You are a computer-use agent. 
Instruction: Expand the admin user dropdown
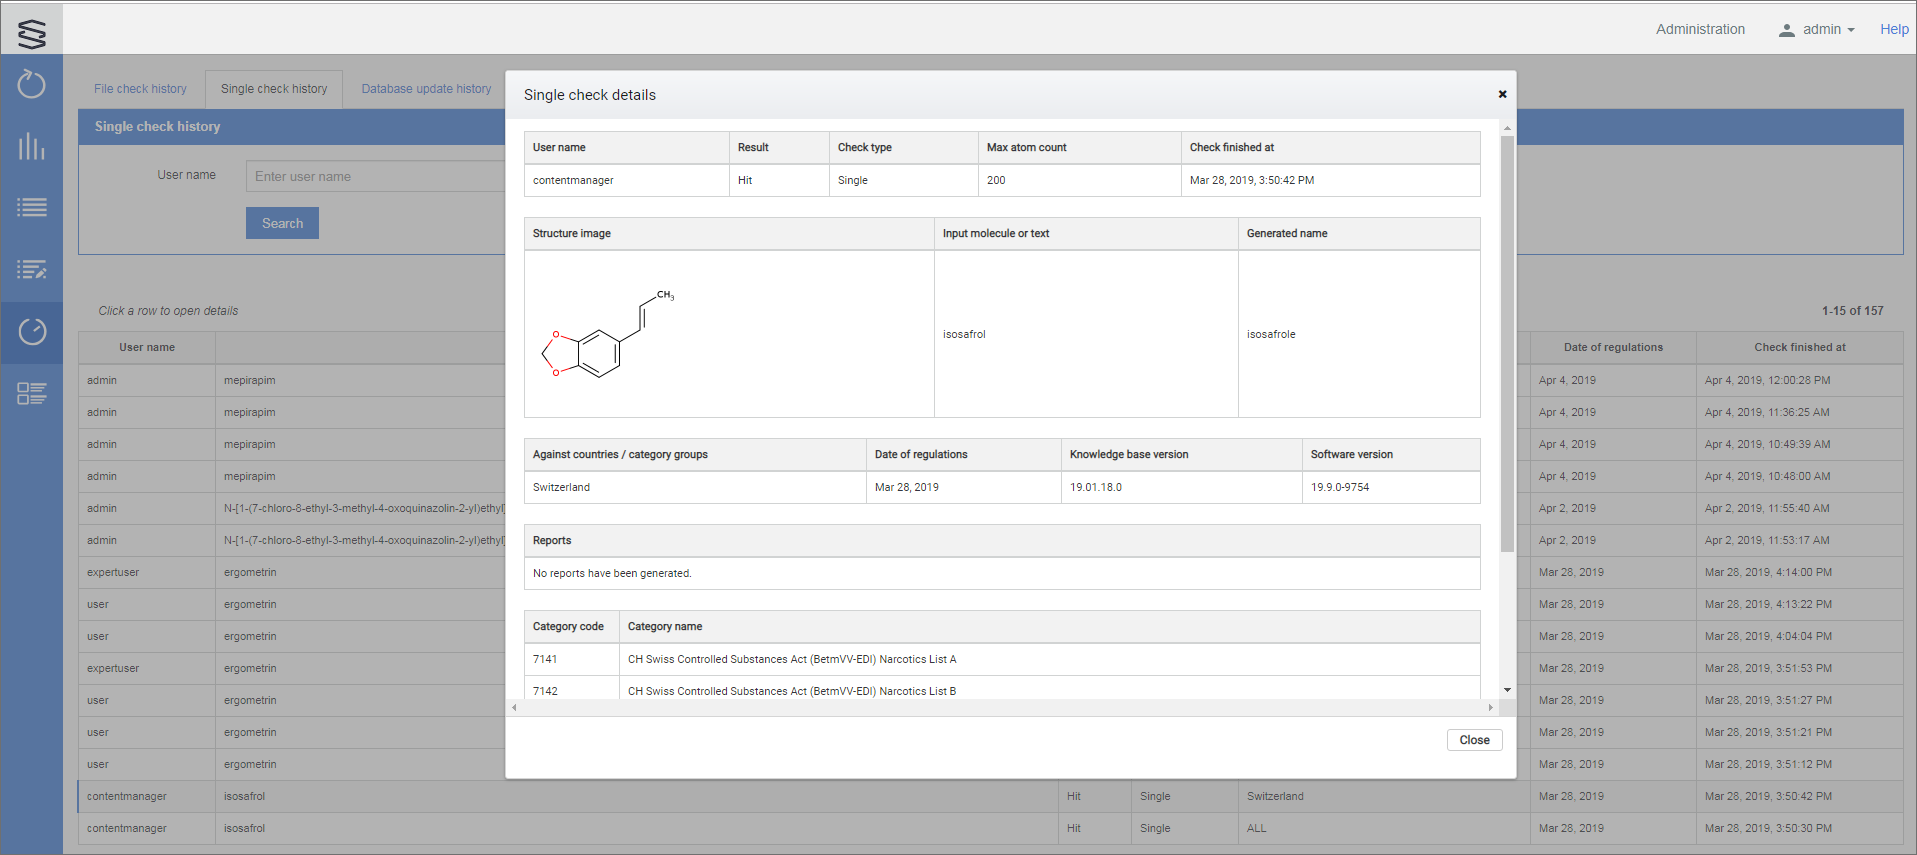(1817, 30)
